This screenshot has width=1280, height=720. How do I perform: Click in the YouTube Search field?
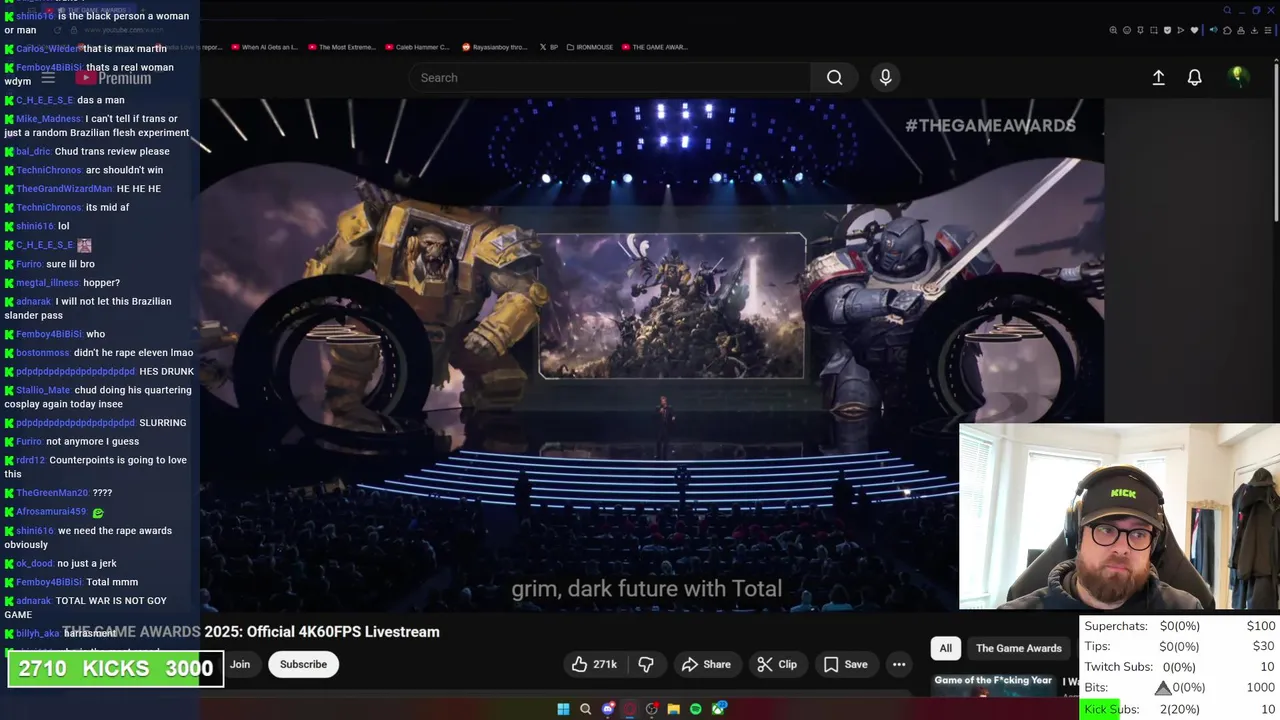point(610,78)
